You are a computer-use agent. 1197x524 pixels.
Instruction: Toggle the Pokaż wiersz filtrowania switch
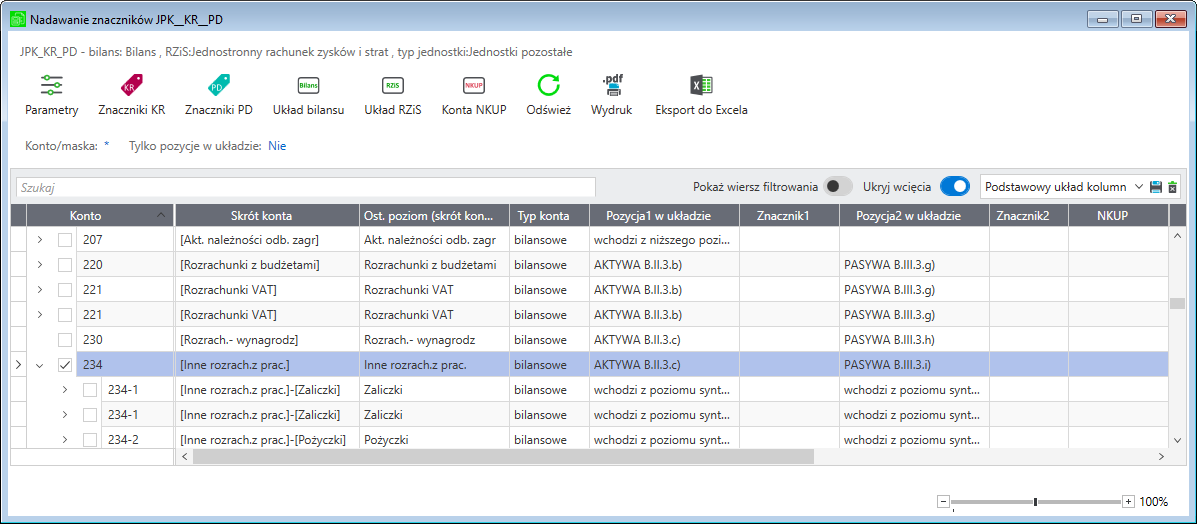(x=839, y=186)
